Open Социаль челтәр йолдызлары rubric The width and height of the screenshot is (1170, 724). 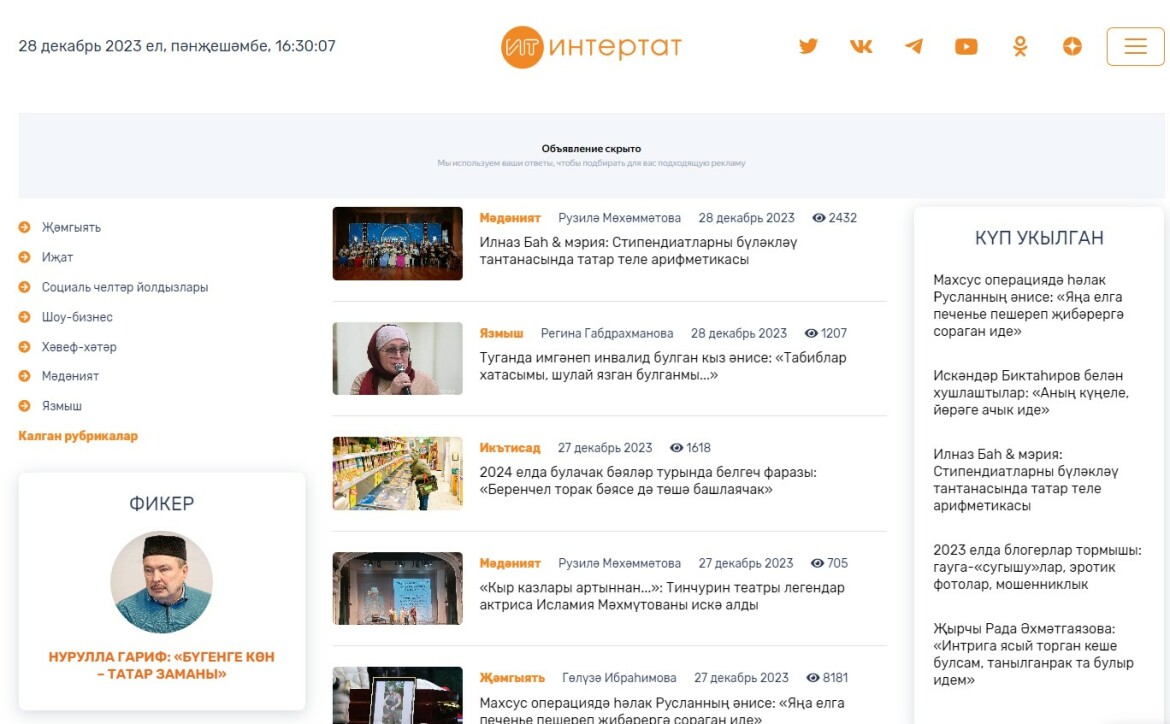click(x=124, y=287)
